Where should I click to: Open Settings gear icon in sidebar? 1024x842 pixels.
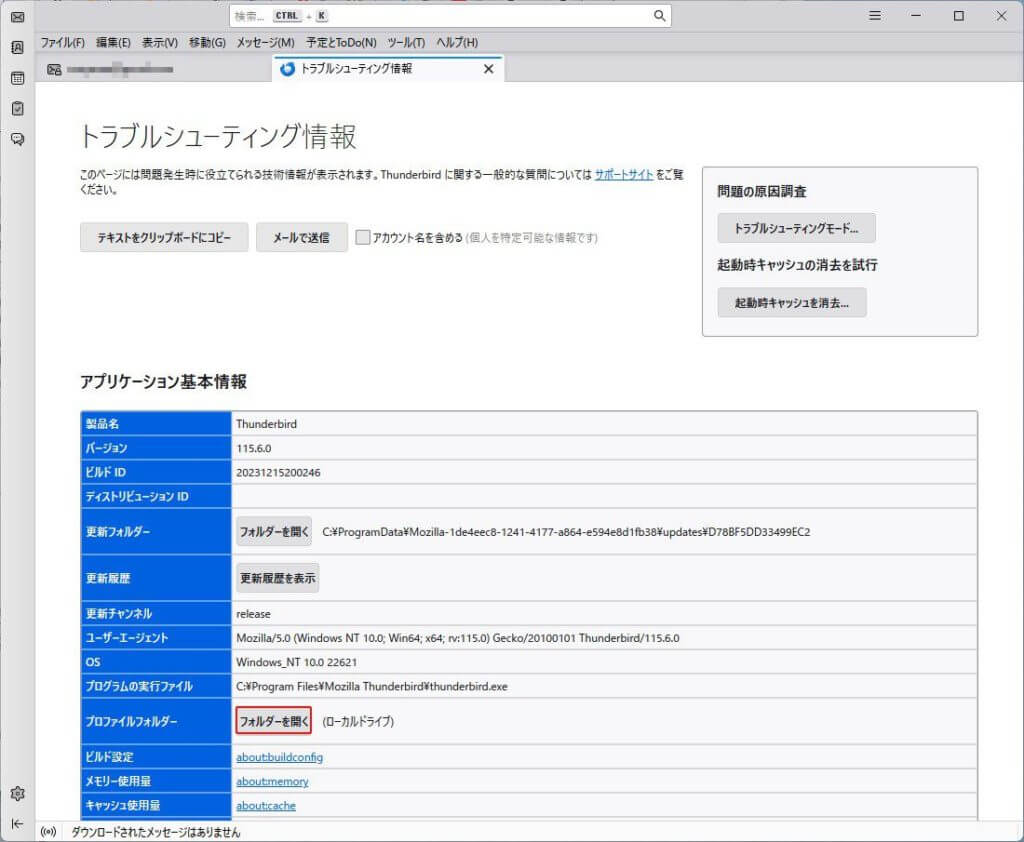tap(17, 794)
